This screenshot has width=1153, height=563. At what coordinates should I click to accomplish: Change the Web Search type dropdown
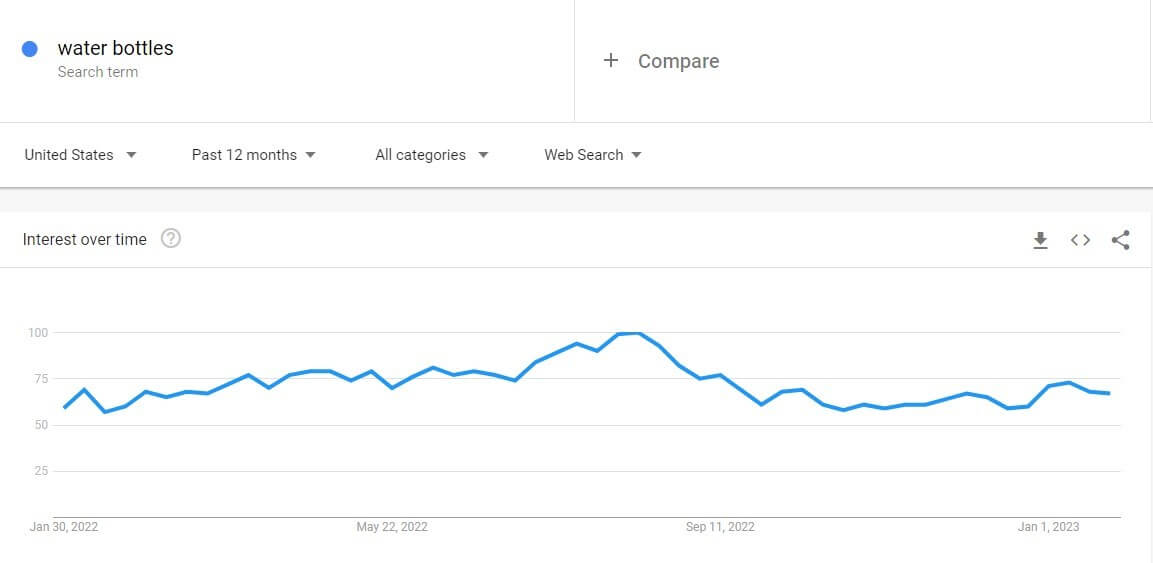[x=593, y=155]
